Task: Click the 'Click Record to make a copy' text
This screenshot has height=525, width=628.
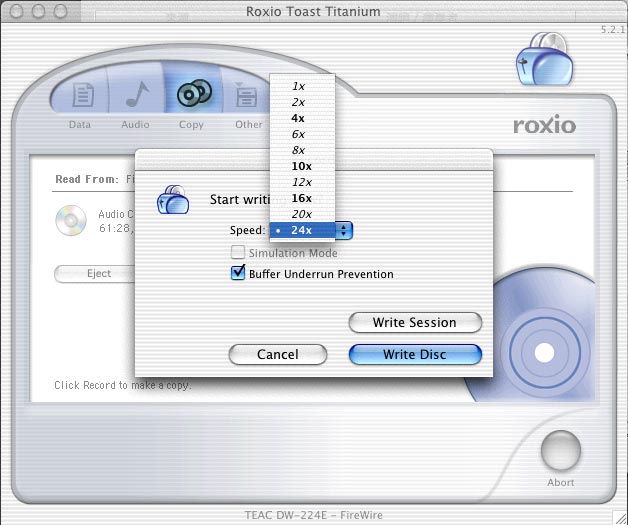Action: [123, 385]
